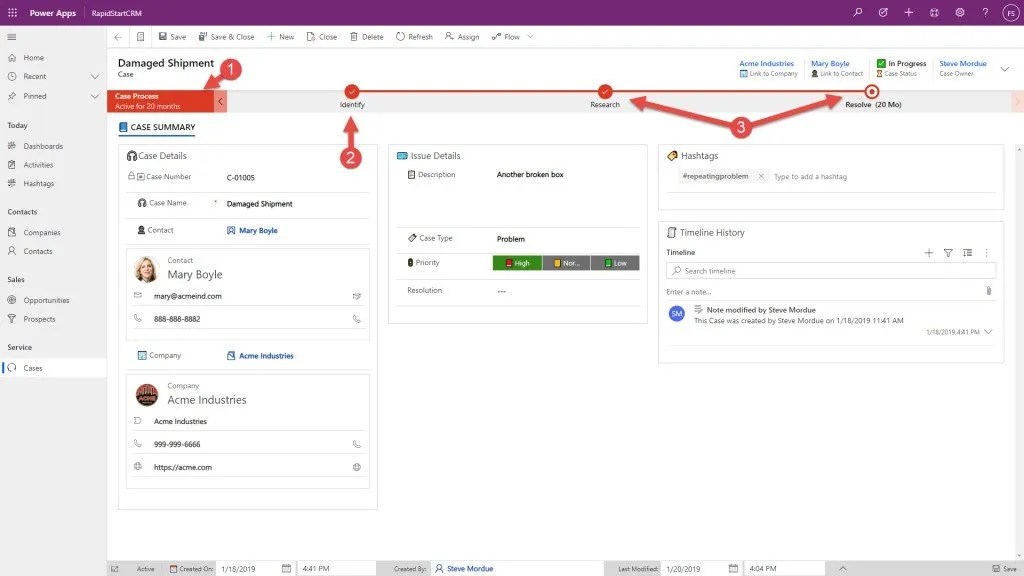
Task: Open Acme Industries company lookup link
Action: point(266,356)
